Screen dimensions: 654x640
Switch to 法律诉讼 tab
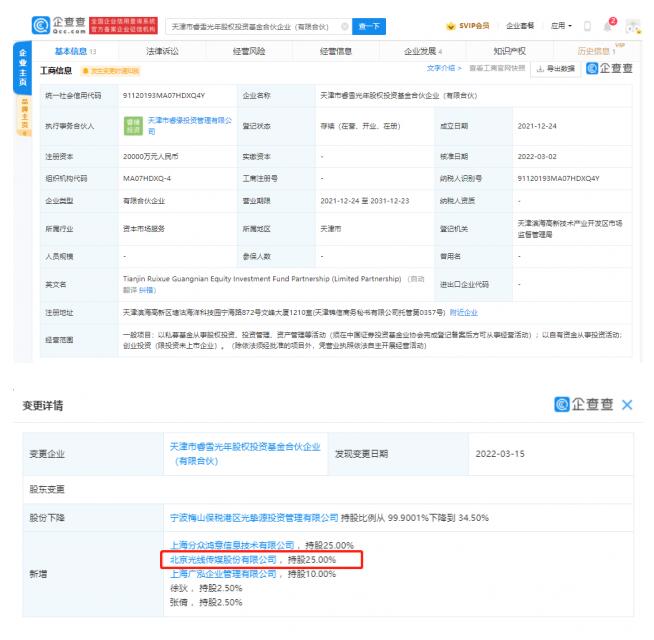(162, 51)
